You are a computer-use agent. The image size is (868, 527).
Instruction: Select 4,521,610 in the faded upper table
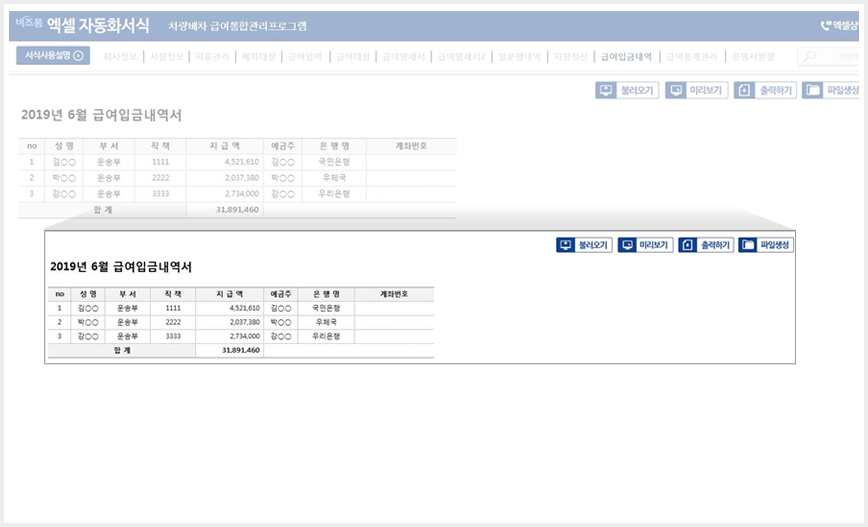click(x=225, y=162)
